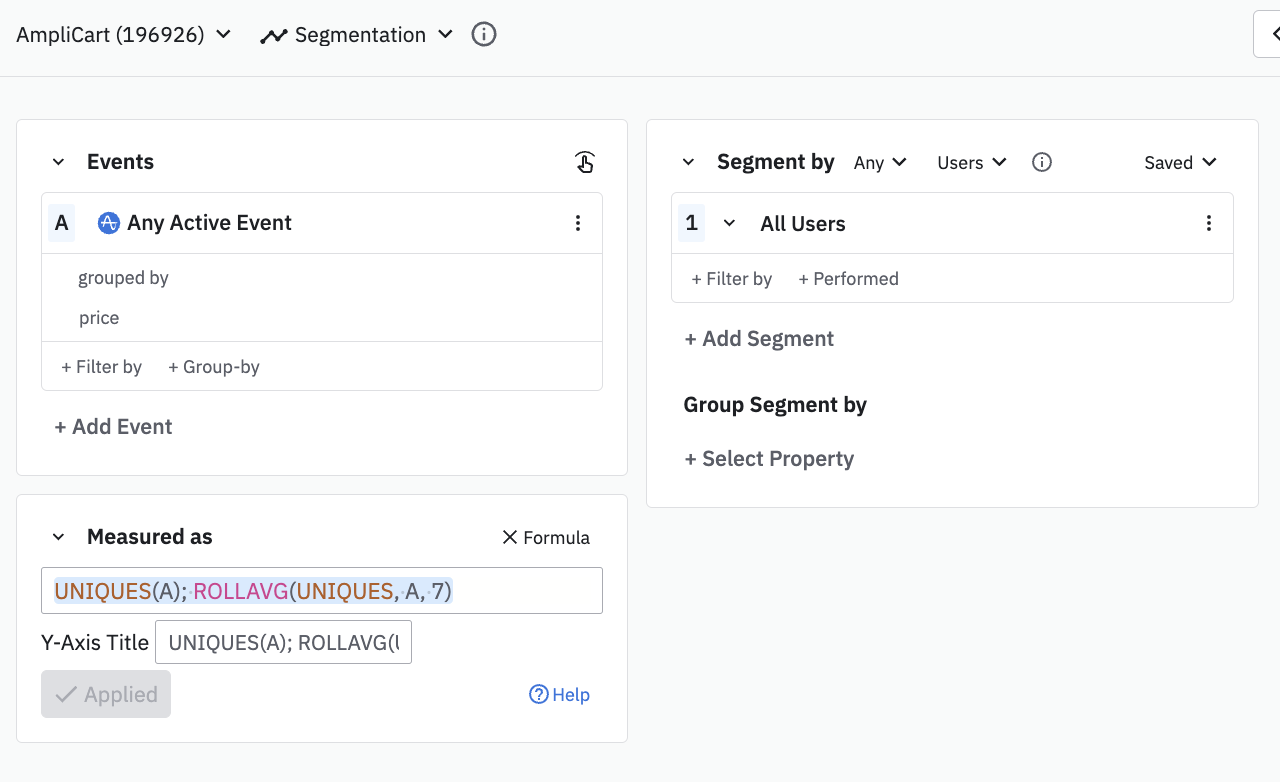Open the Segmentation chart type dropdown
This screenshot has width=1280, height=782.
[357, 35]
